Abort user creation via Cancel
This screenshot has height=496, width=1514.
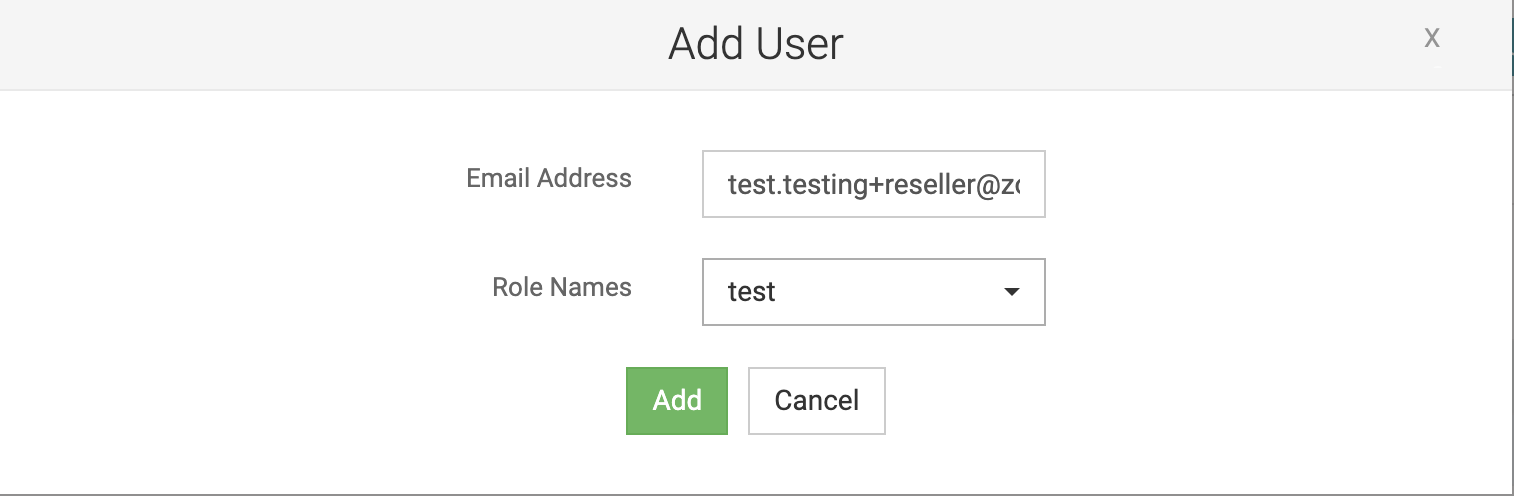pyautogui.click(x=817, y=401)
